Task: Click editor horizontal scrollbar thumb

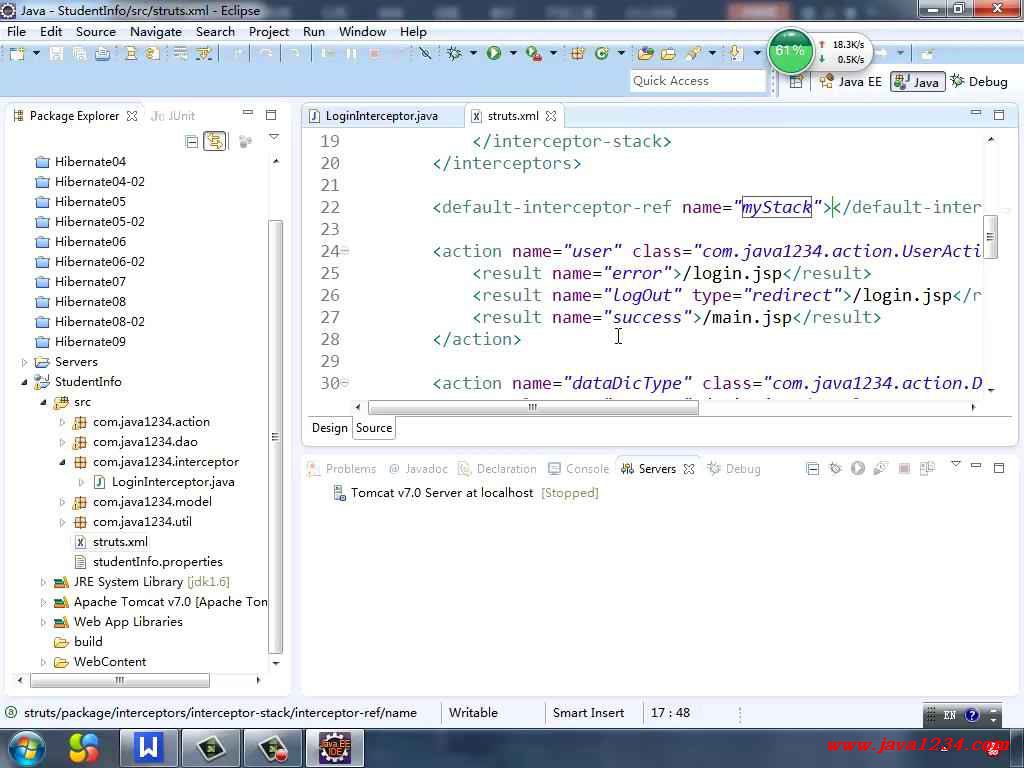Action: pos(533,408)
